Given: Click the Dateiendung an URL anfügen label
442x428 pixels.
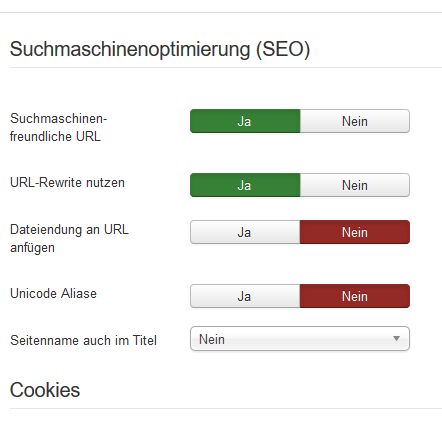Looking at the screenshot, I should point(69,239).
